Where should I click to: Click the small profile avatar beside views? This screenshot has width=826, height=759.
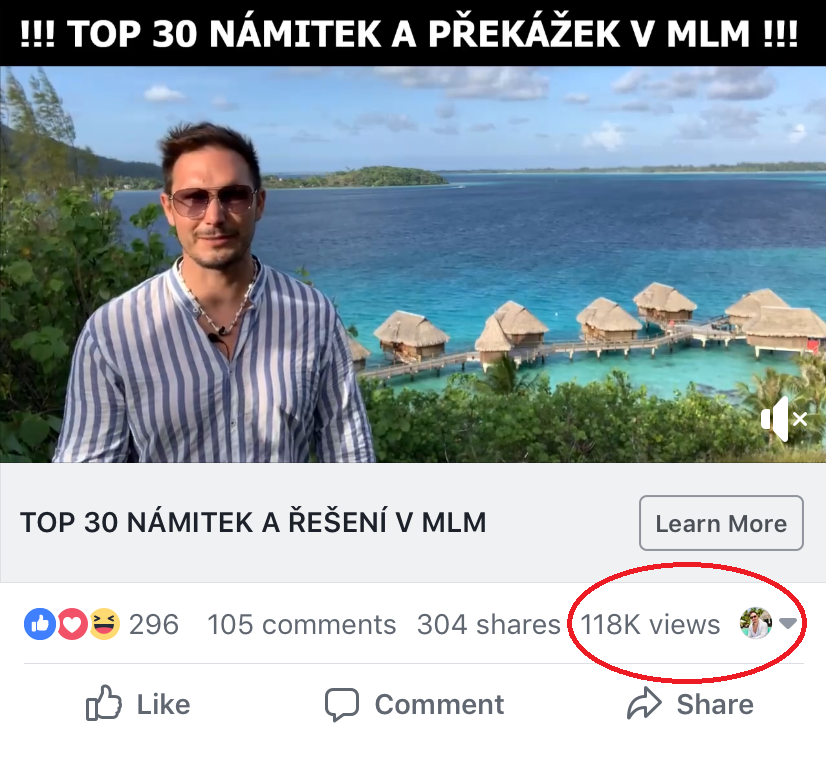[x=756, y=624]
